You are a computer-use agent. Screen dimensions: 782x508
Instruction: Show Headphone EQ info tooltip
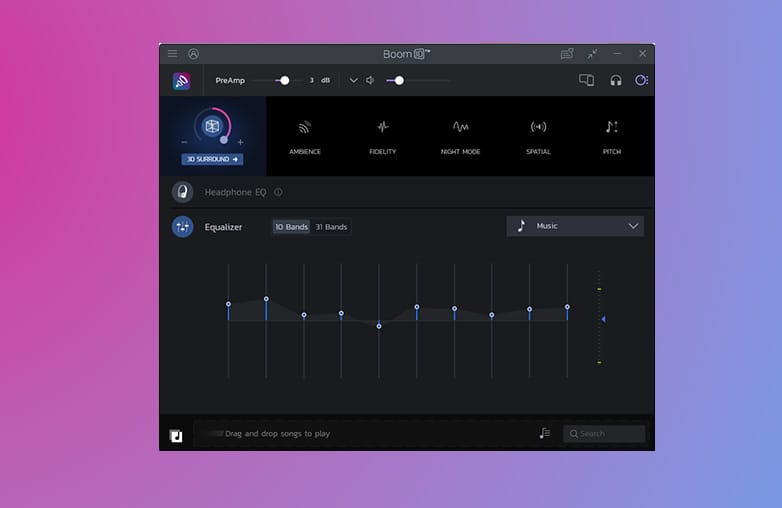point(278,192)
